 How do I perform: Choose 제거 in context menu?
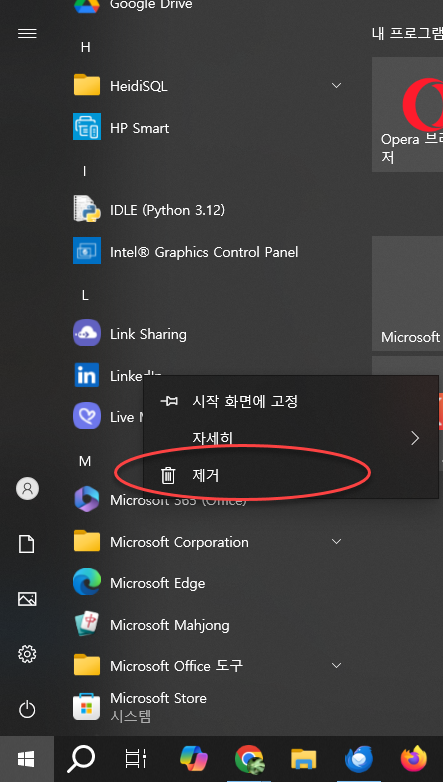pyautogui.click(x=291, y=475)
